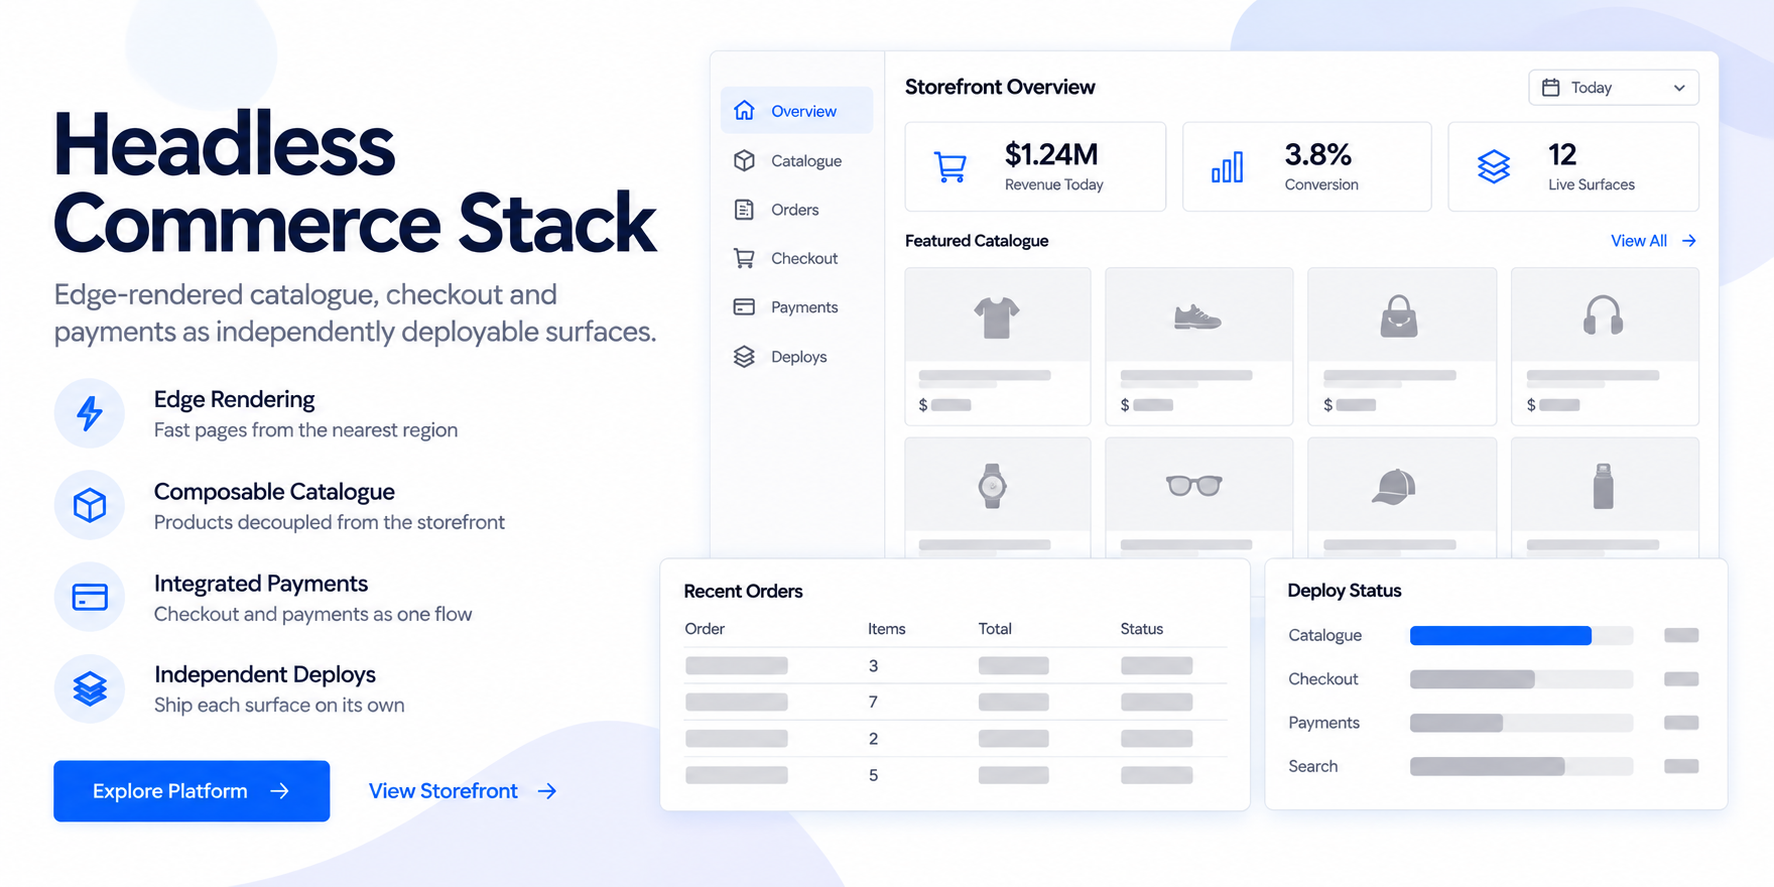Click the Explore Platform button

pos(192,791)
